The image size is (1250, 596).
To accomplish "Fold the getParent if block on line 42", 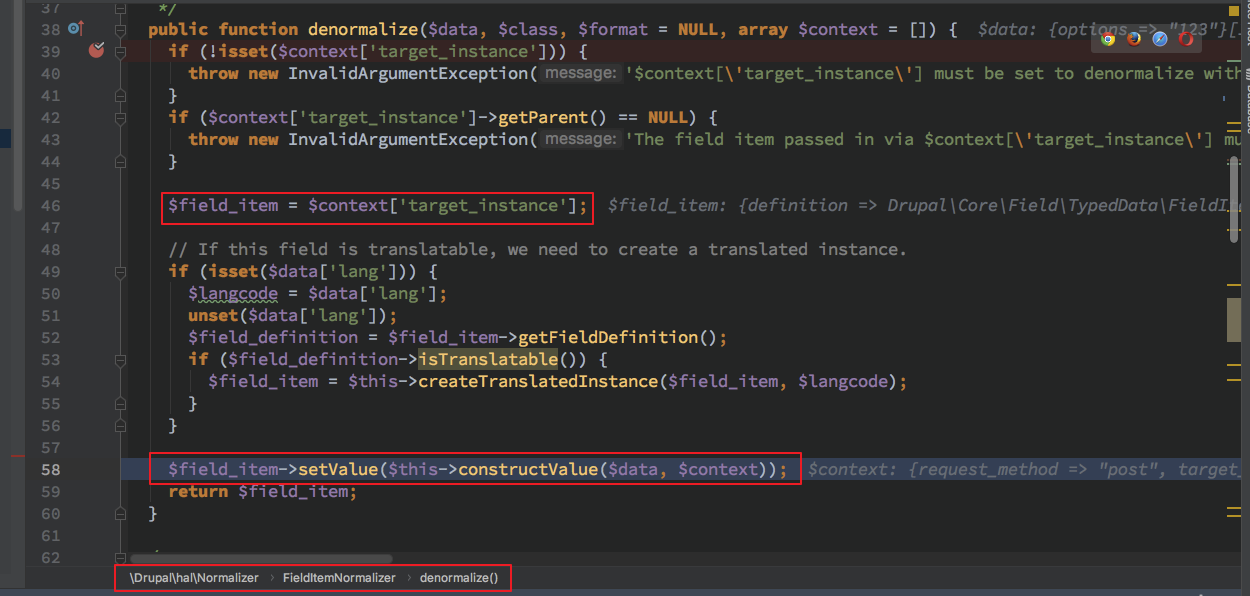I will pyautogui.click(x=121, y=117).
